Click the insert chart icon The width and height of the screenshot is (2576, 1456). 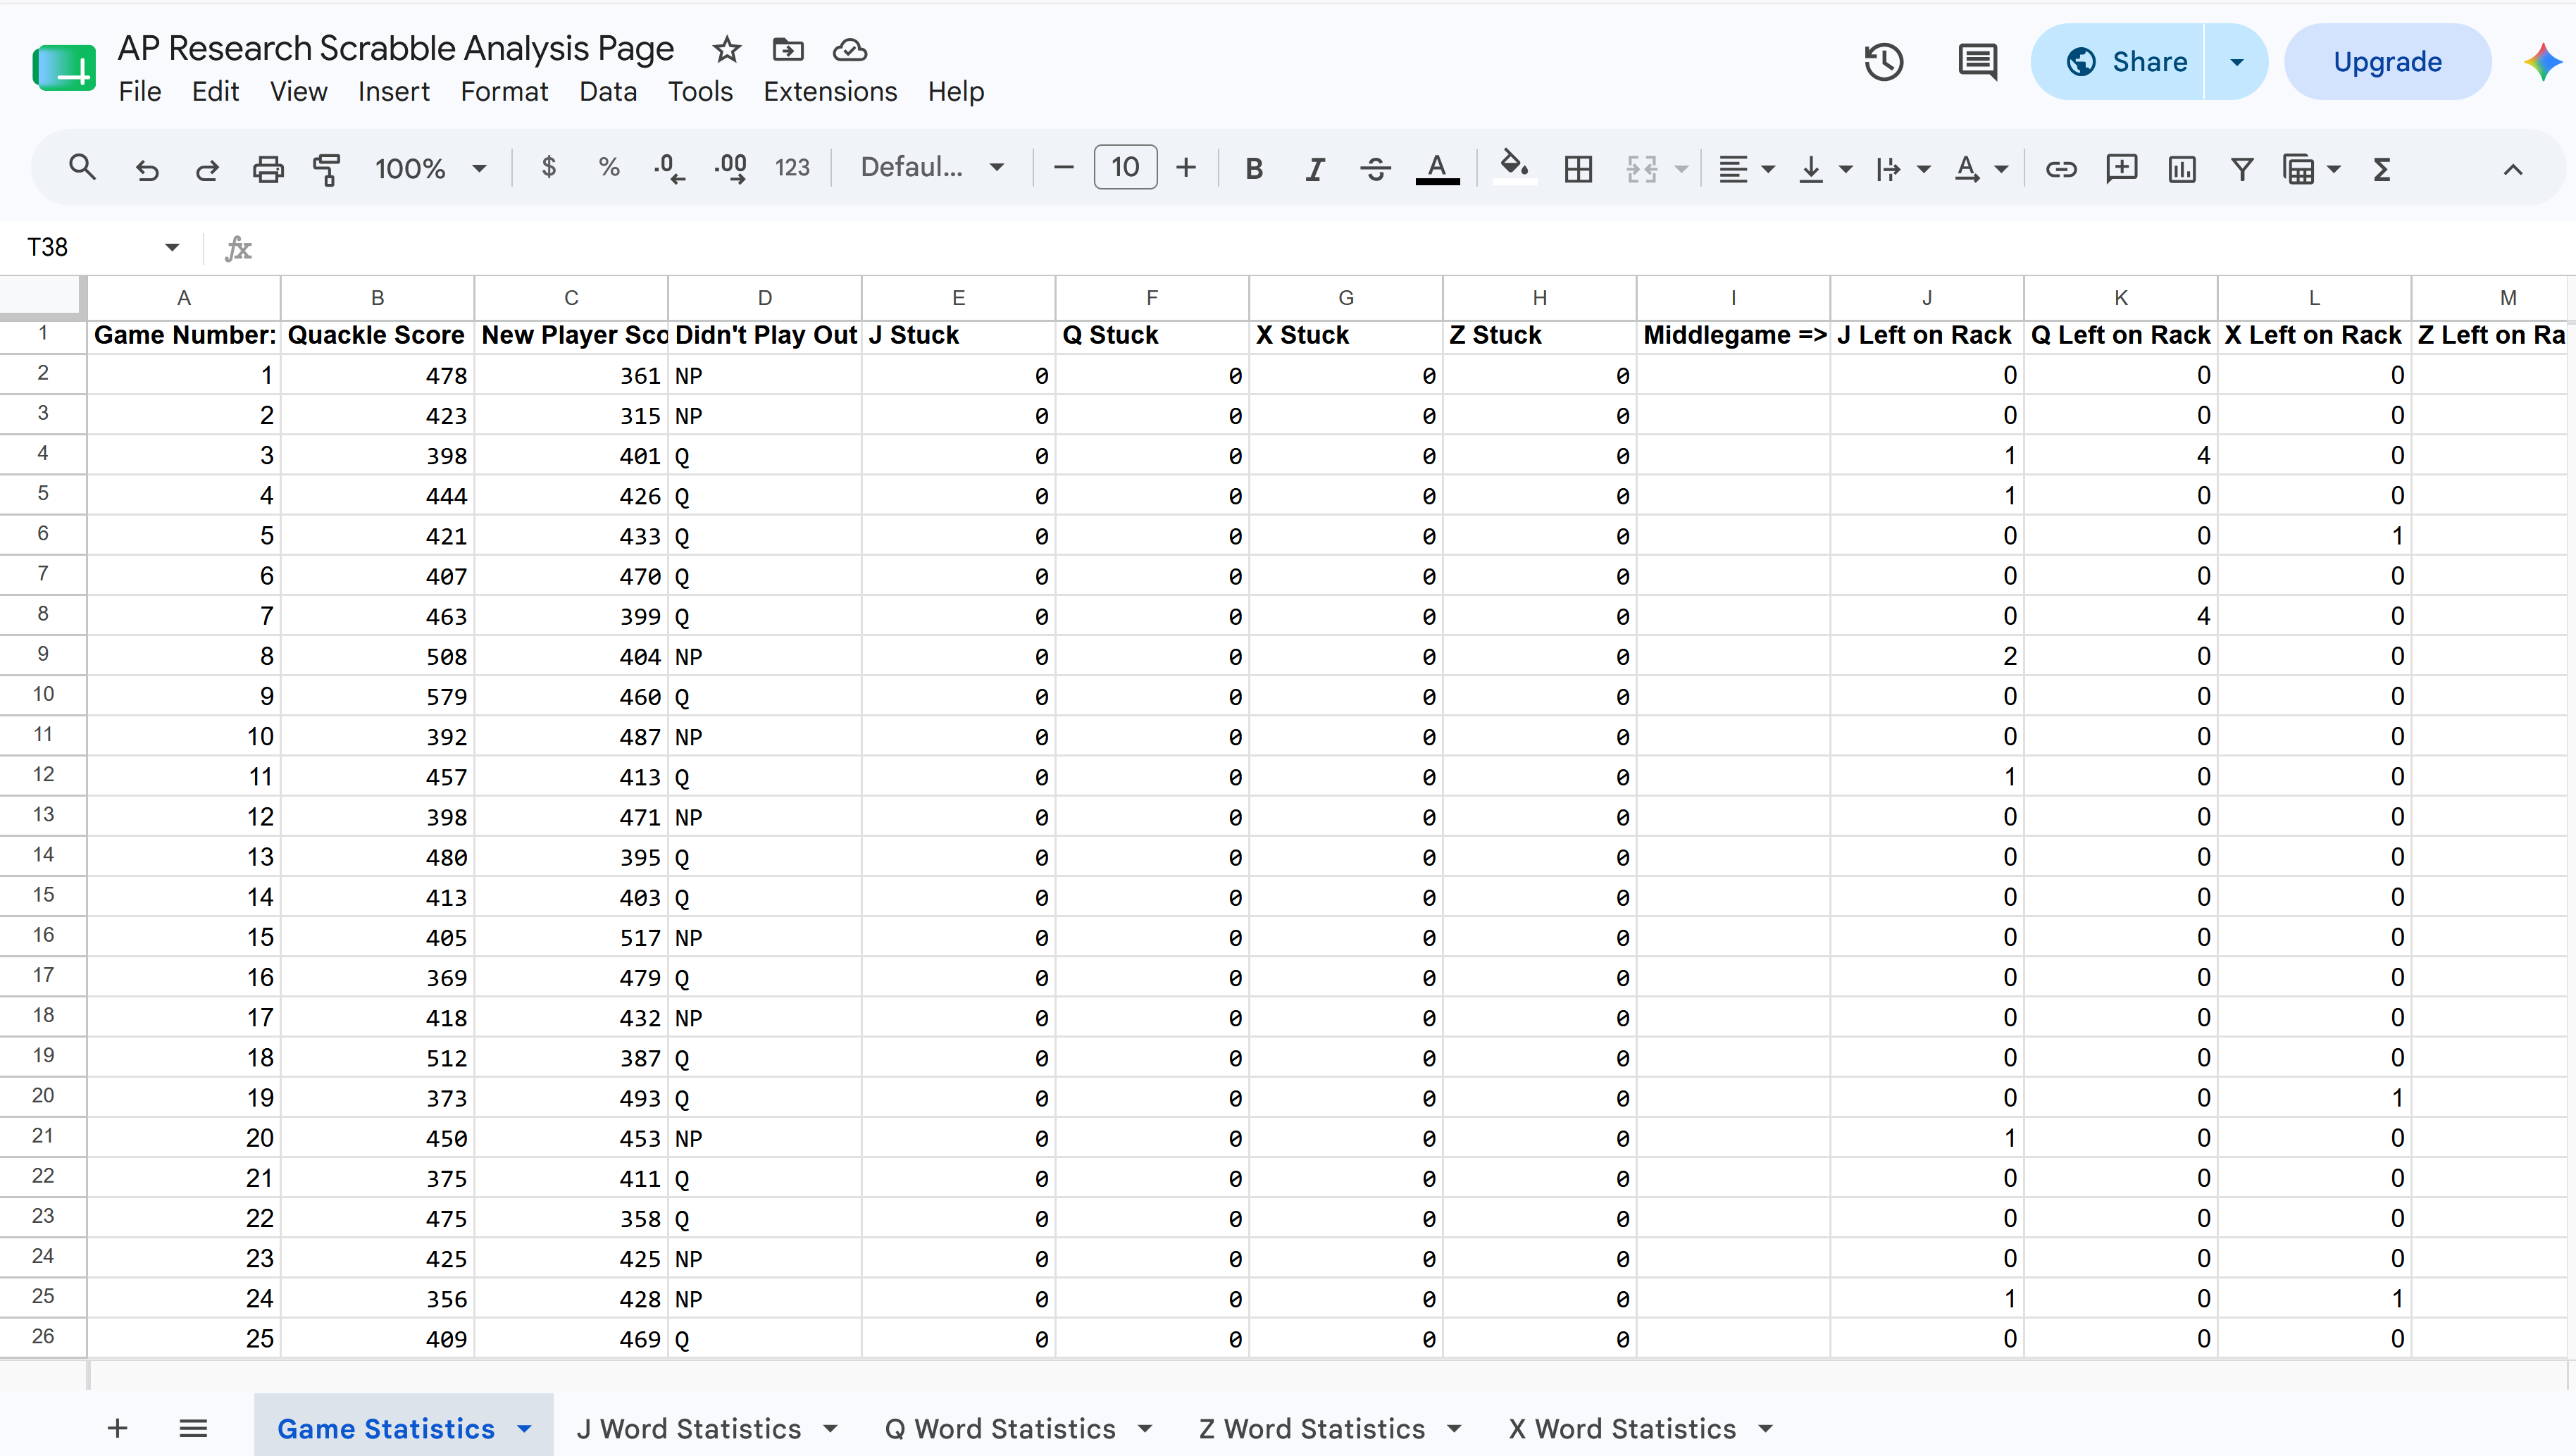pyautogui.click(x=2182, y=168)
